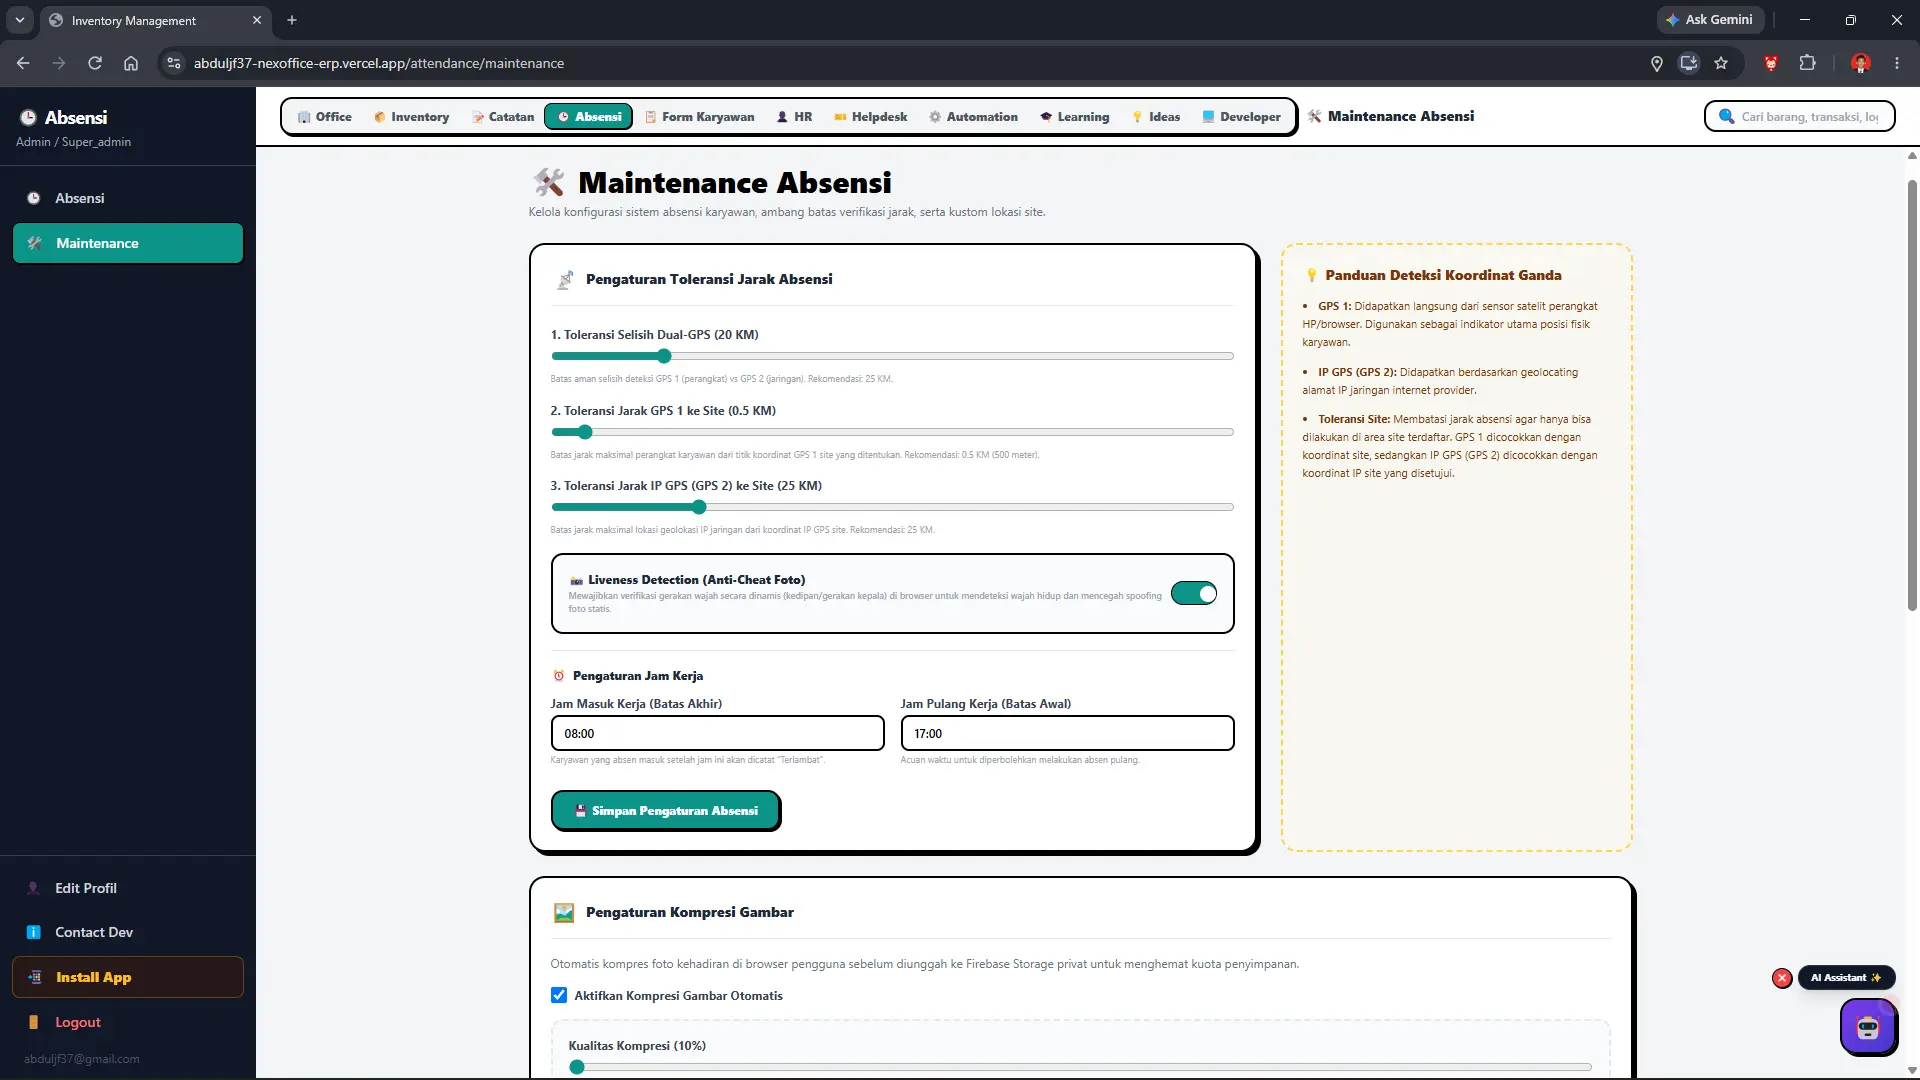Click the browser address bar URL
The image size is (1920, 1080).
379,63
